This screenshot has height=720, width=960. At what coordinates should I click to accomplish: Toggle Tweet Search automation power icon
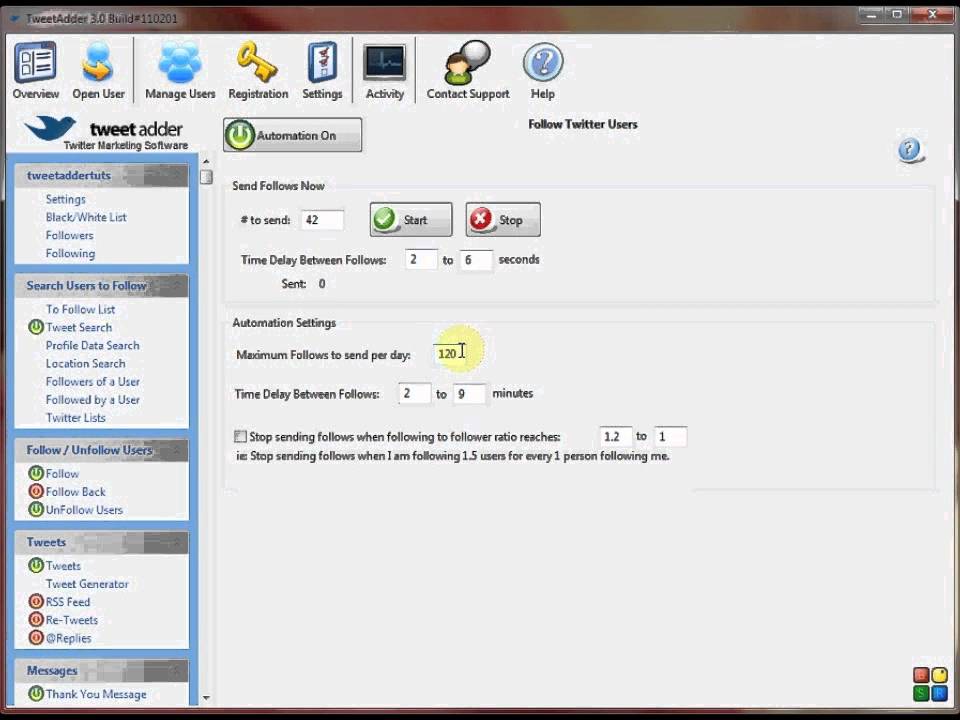(36, 327)
